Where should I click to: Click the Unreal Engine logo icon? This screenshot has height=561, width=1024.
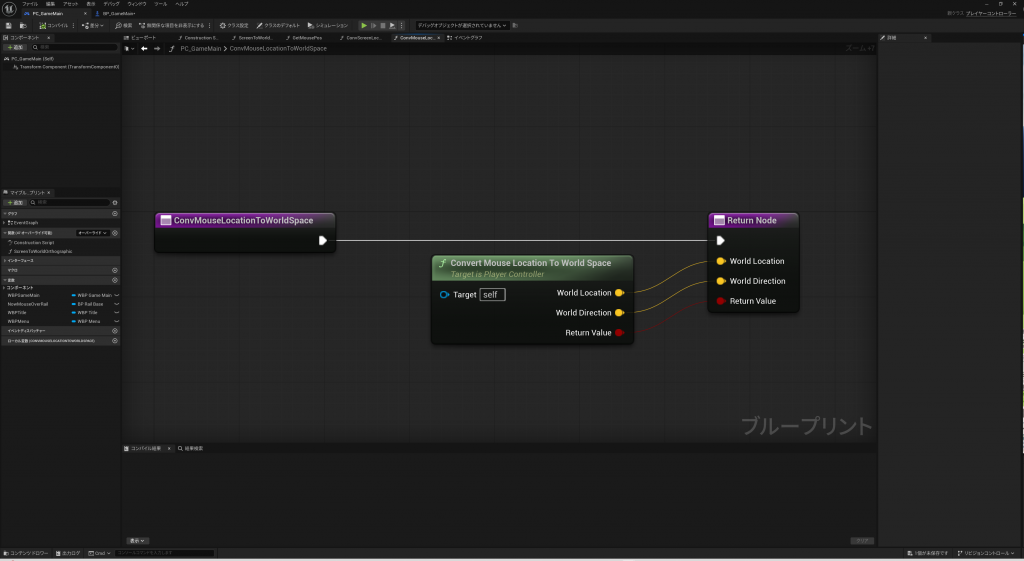pyautogui.click(x=9, y=8)
